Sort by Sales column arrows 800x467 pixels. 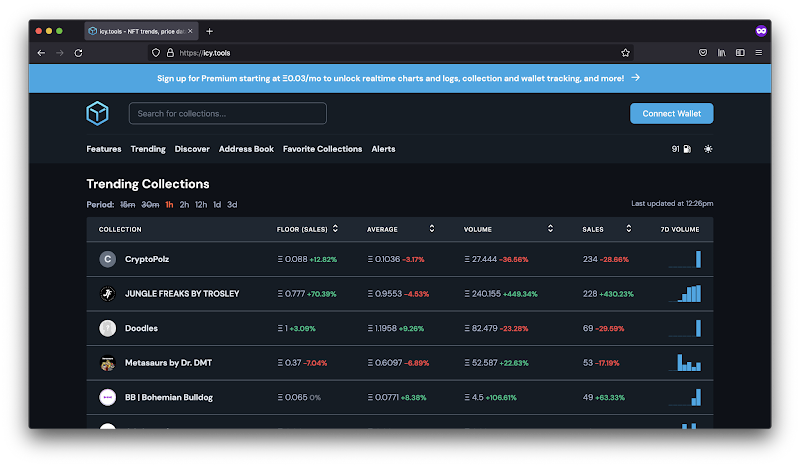pos(629,229)
